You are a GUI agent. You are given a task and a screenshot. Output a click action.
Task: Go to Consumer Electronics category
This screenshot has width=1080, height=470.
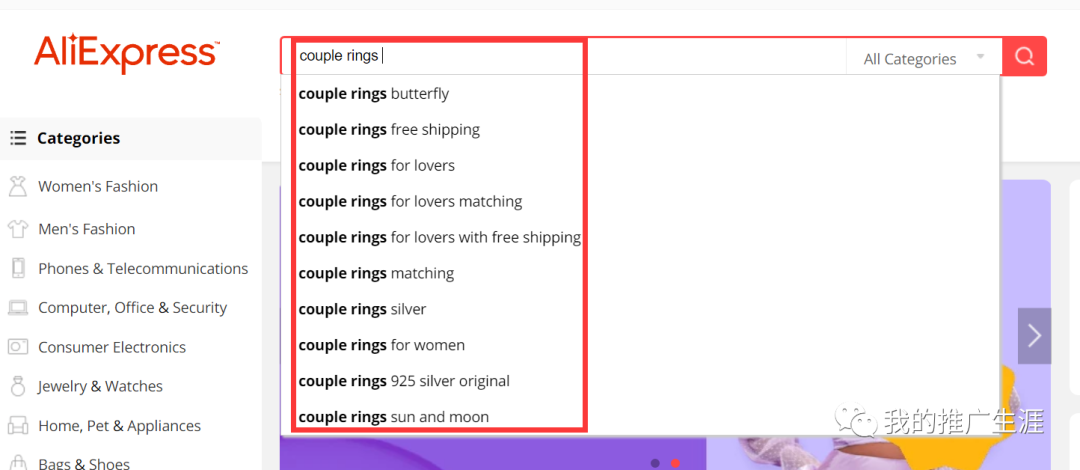coord(112,347)
